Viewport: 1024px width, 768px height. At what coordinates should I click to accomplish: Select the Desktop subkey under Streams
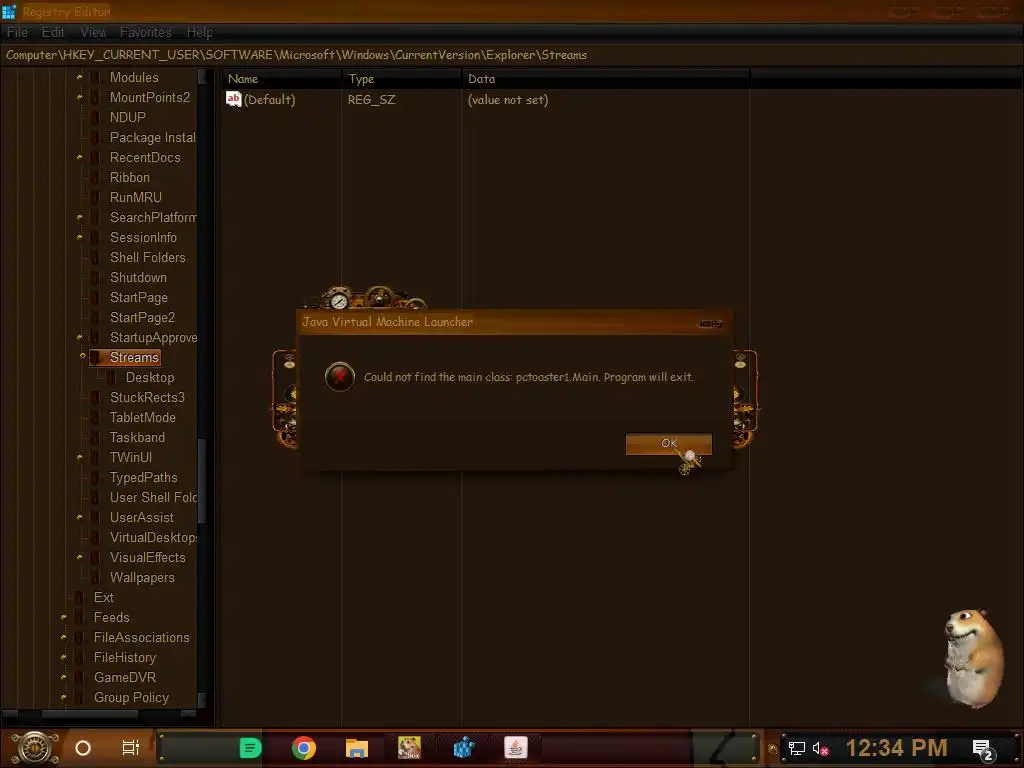point(150,377)
